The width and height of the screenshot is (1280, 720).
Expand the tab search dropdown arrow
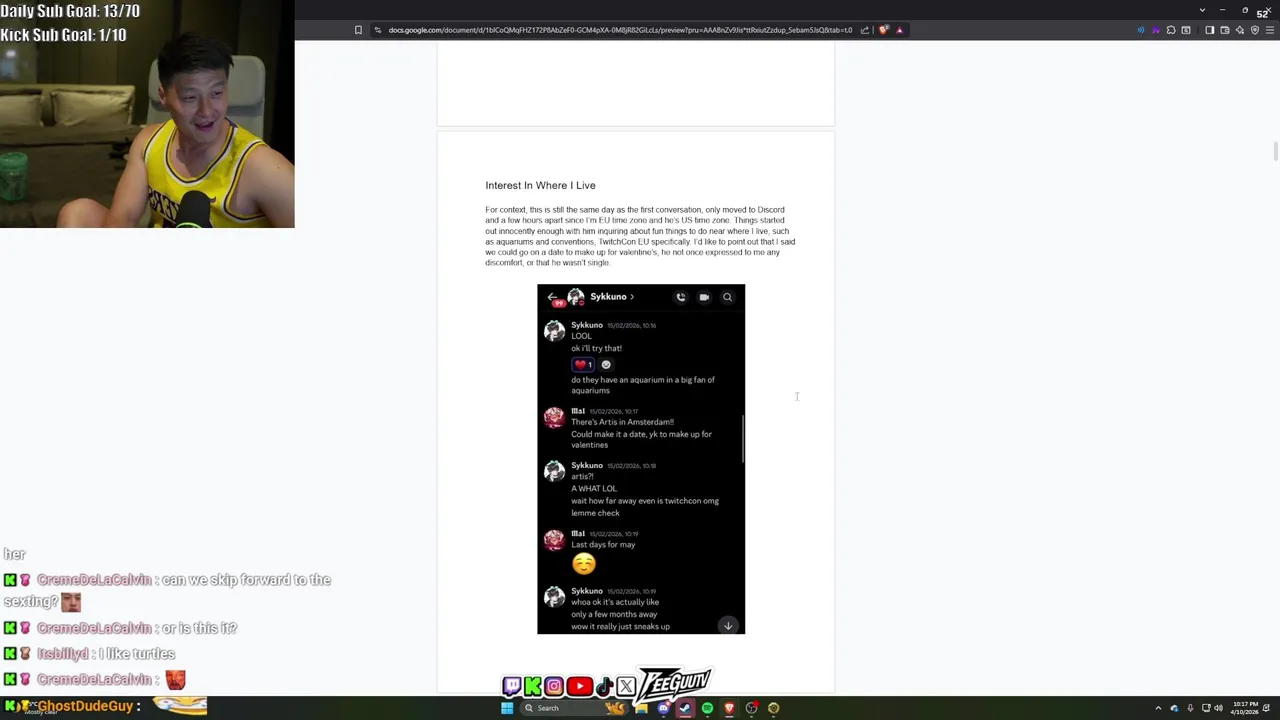[x=1202, y=10]
